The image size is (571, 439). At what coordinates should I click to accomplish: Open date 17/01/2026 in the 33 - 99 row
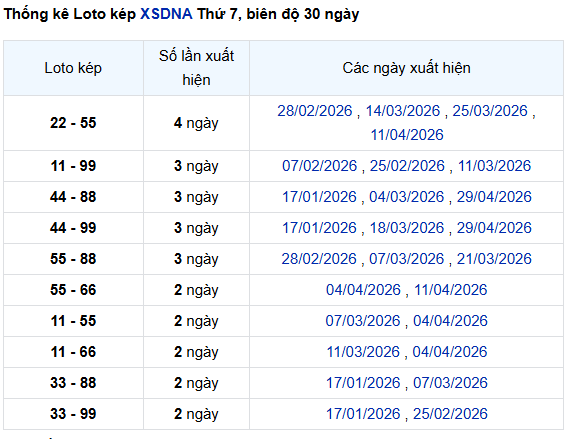click(x=363, y=414)
